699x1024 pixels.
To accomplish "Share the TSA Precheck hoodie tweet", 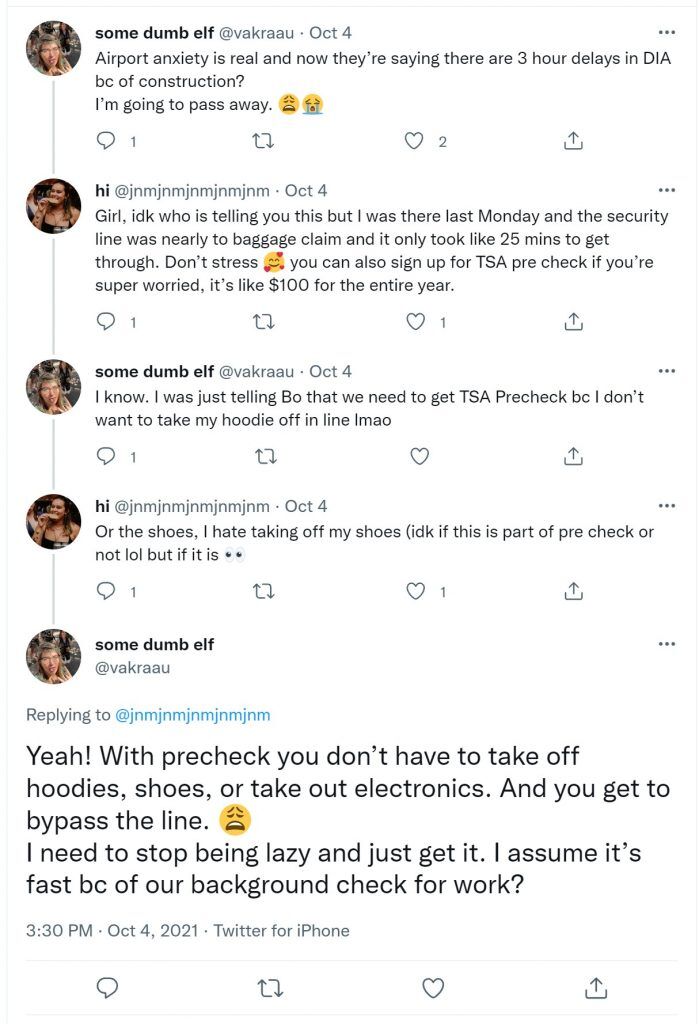I will (x=573, y=456).
